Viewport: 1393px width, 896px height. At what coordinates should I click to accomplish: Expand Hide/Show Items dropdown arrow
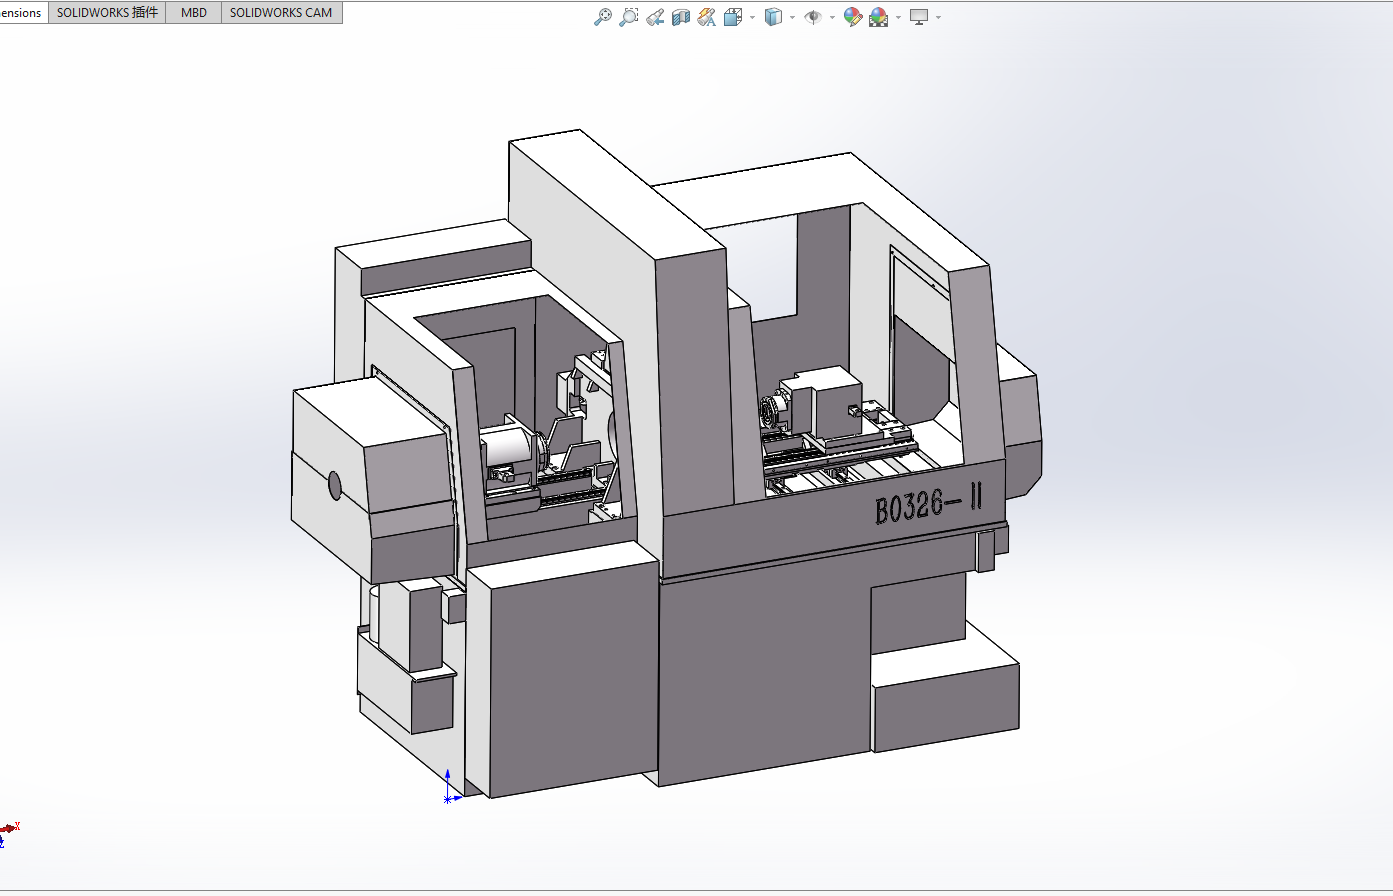point(832,17)
